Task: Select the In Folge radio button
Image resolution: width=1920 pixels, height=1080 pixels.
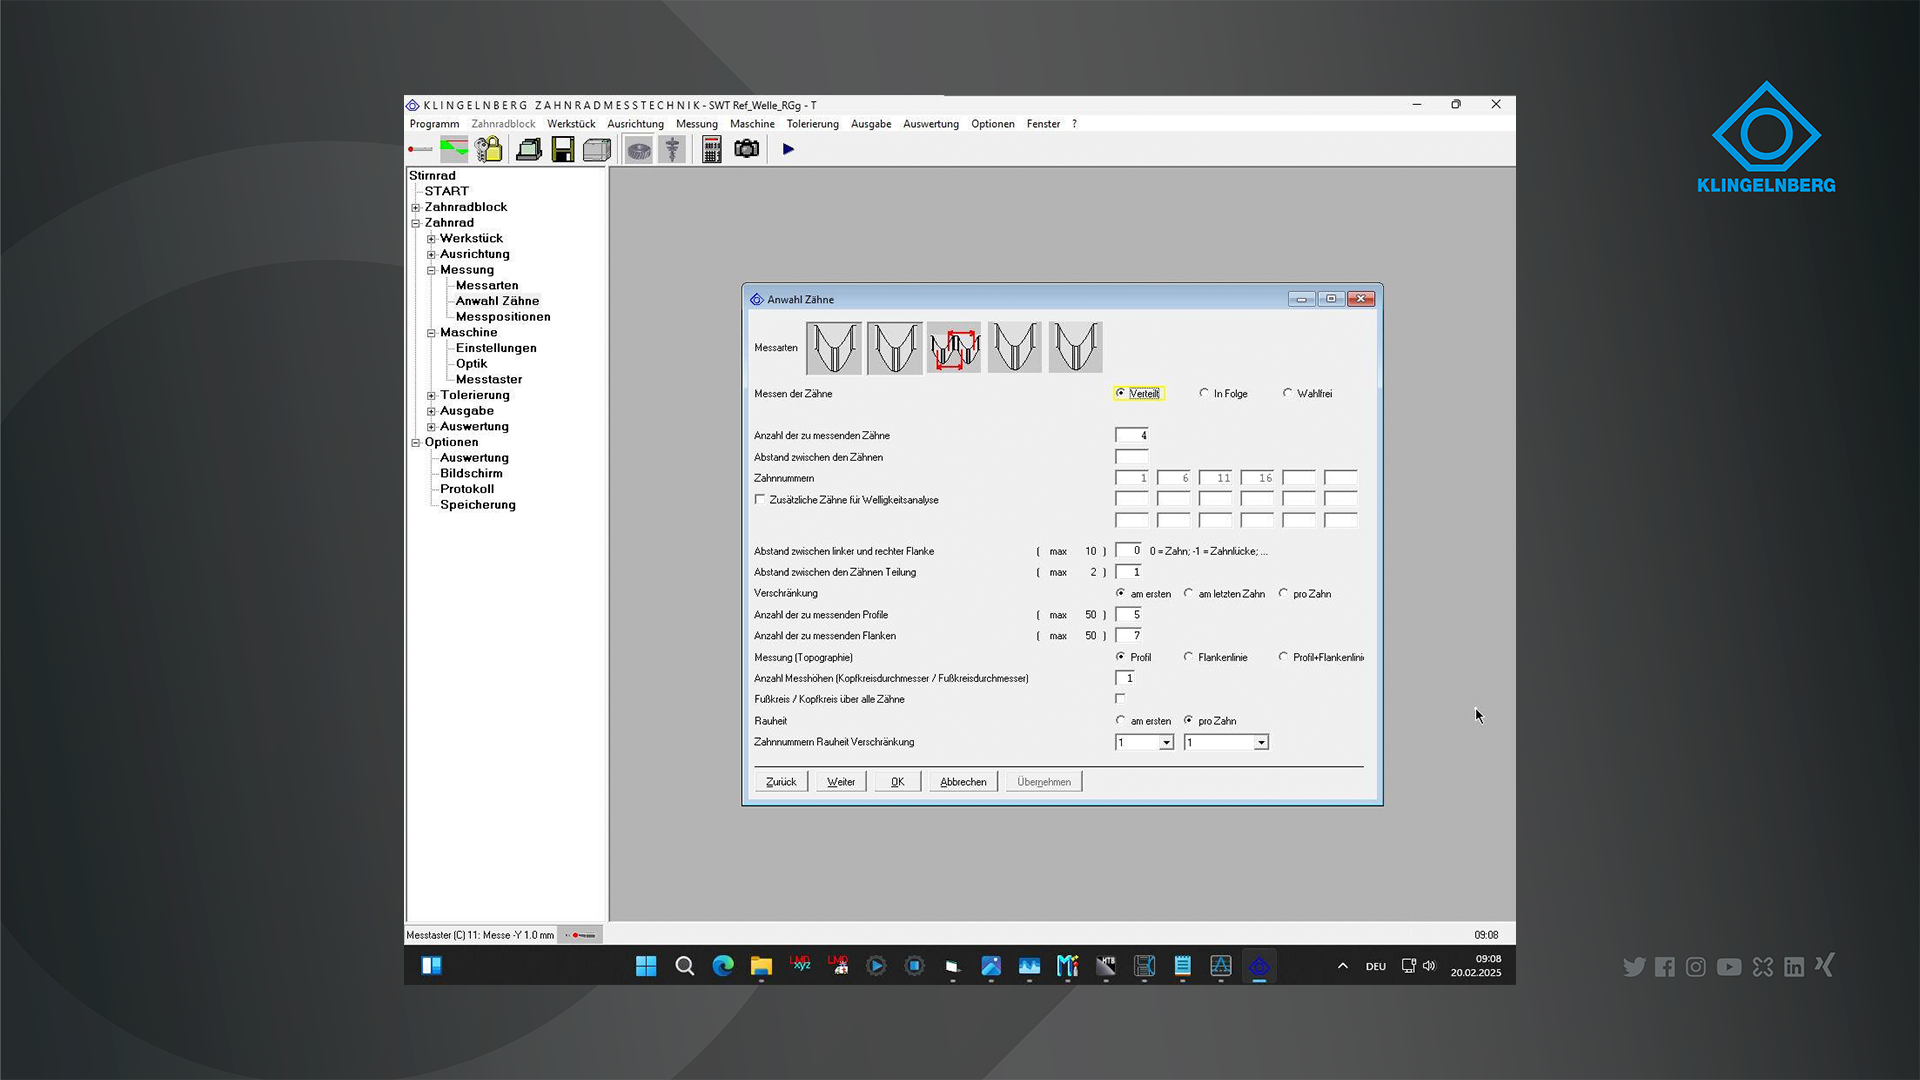Action: pyautogui.click(x=1204, y=393)
